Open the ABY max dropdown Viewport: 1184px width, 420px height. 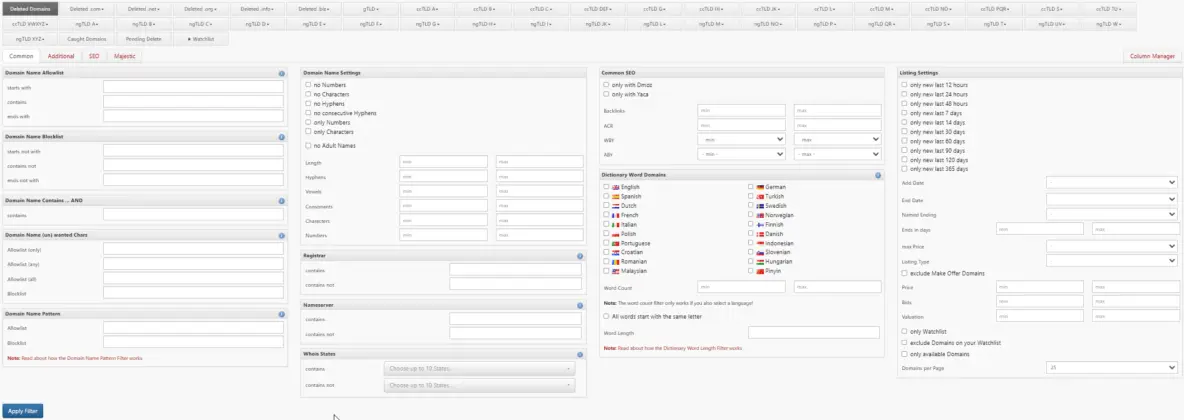(837, 154)
